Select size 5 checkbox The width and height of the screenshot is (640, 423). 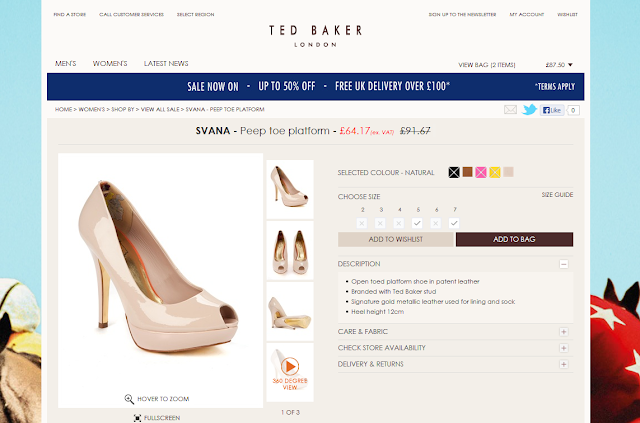click(x=417, y=223)
